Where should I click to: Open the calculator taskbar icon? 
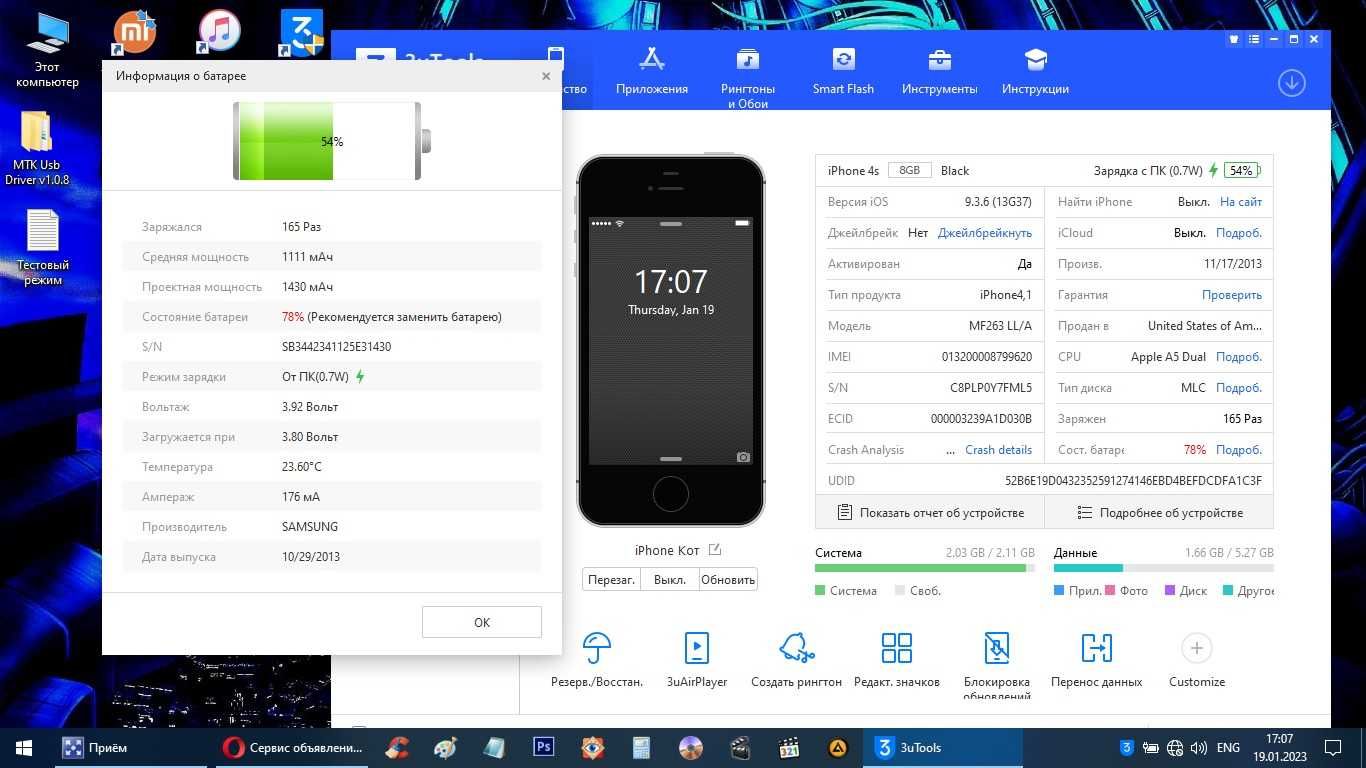click(641, 747)
